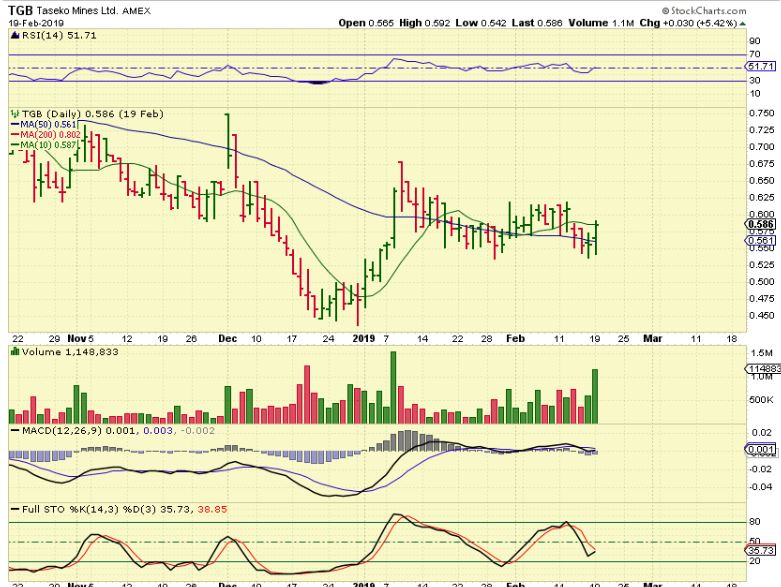This screenshot has width=781, height=587.
Task: Click the 35.73 stochastic value tag on axis
Action: pos(761,550)
